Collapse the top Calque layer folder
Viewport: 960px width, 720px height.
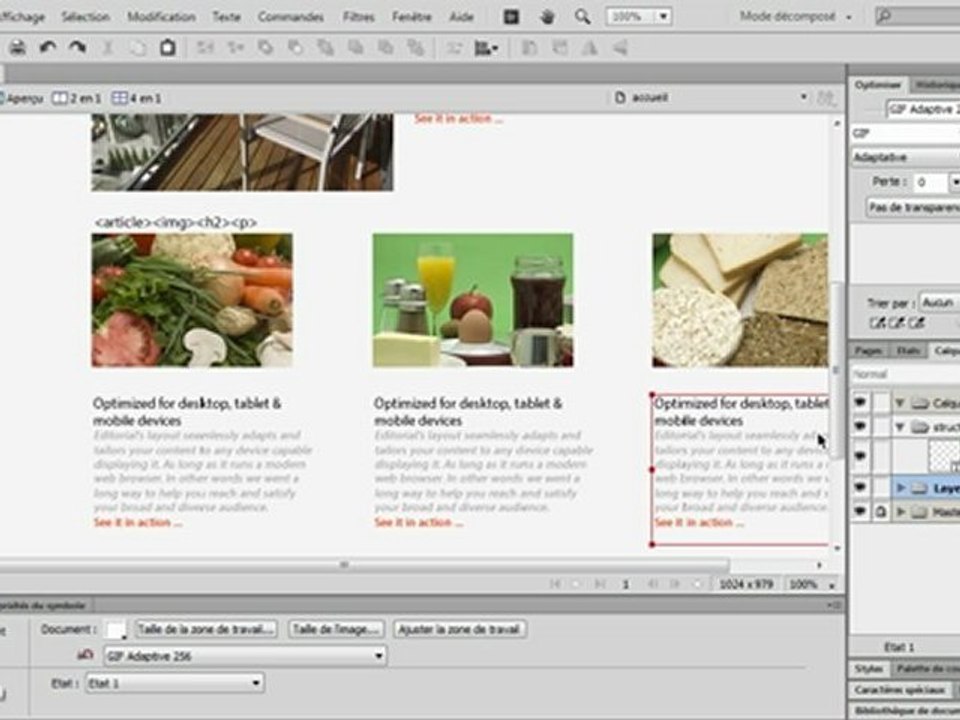tap(899, 403)
